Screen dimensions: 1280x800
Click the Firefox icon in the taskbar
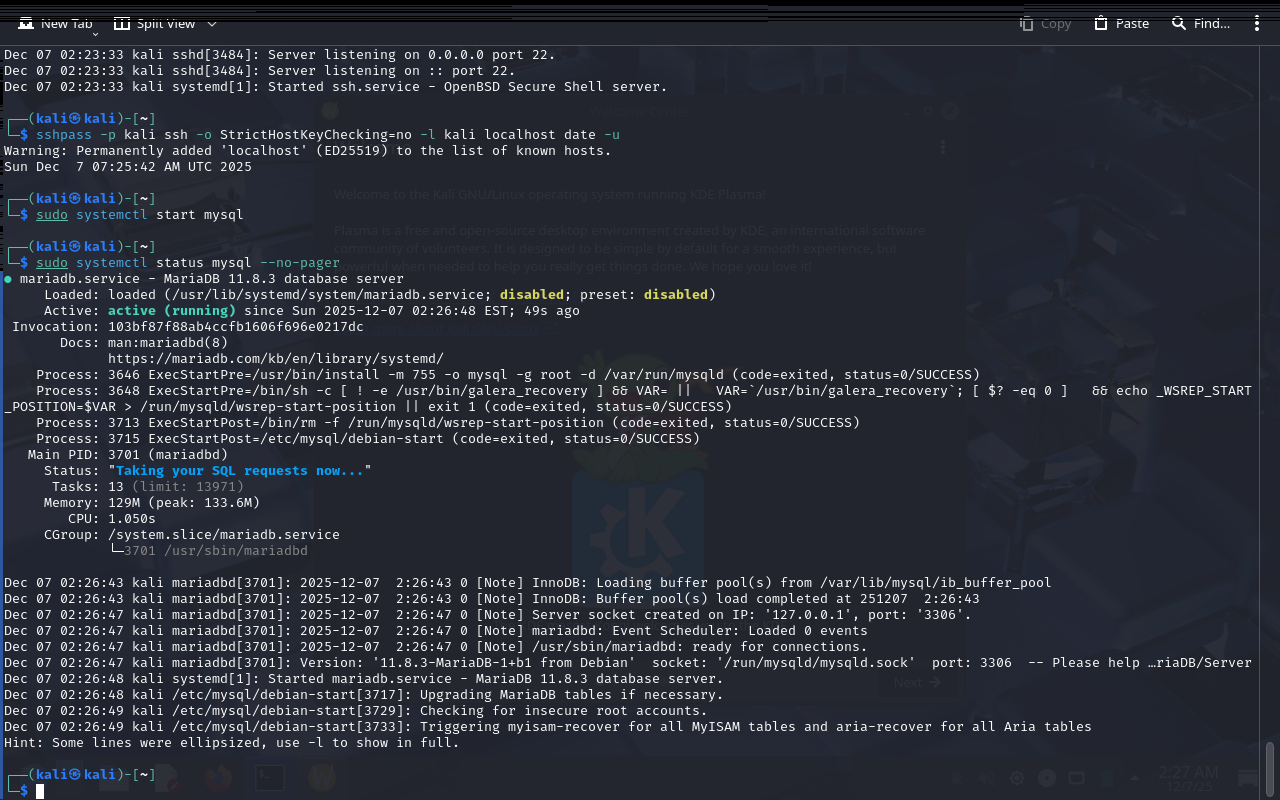pyautogui.click(x=217, y=777)
